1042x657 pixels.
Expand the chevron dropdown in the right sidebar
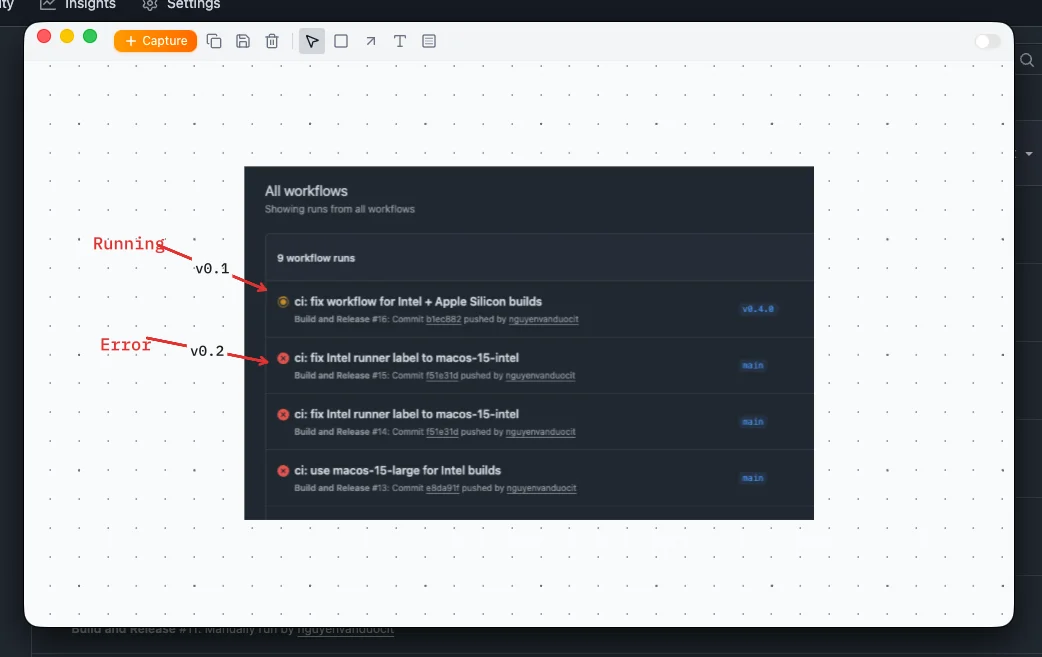pos(1031,153)
